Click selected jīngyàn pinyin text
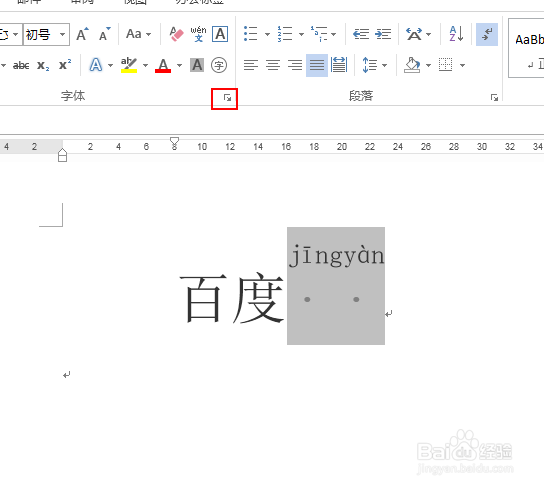This screenshot has width=544, height=488. point(337,256)
